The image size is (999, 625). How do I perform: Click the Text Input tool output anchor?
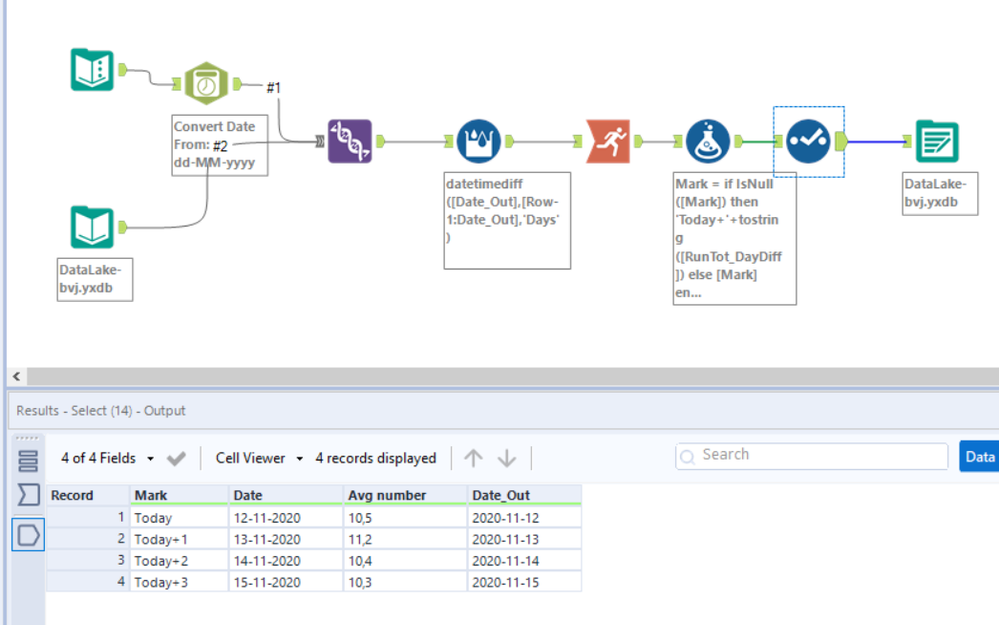[x=123, y=69]
